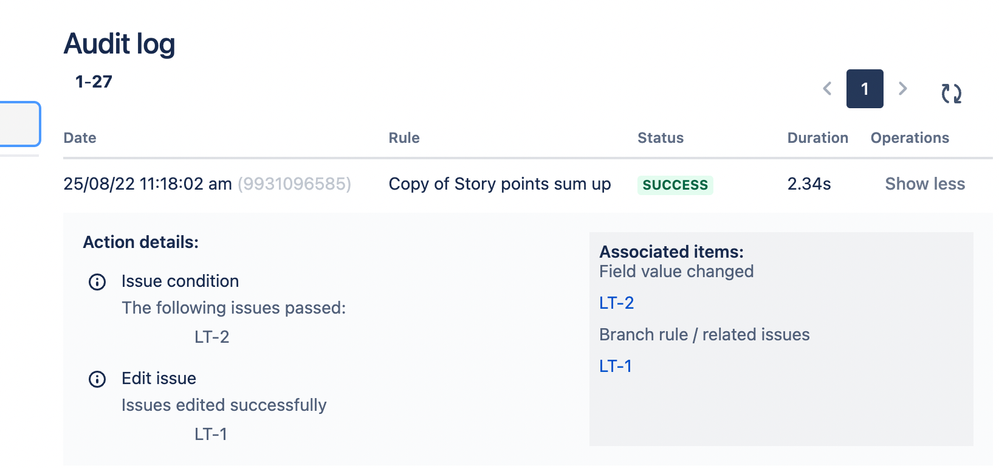
Task: Select page 1 in pagination
Action: click(865, 89)
